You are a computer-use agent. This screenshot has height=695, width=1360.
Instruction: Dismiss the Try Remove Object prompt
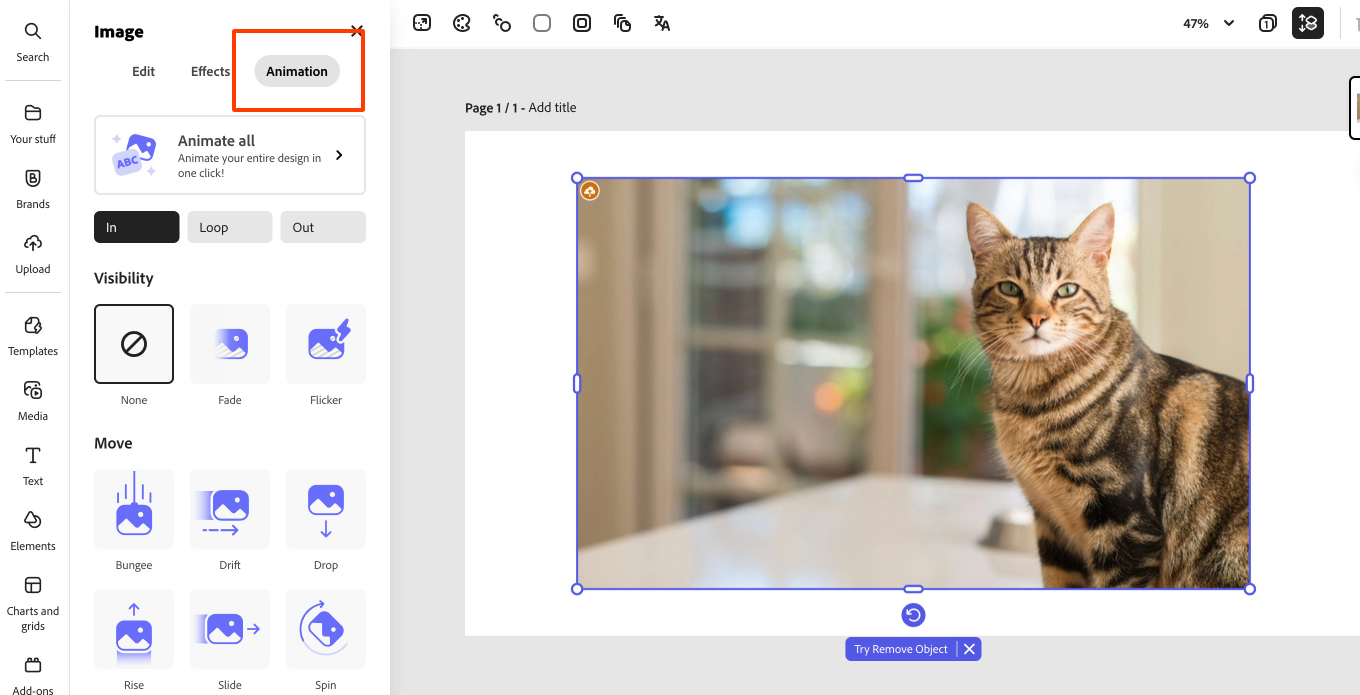pos(969,649)
